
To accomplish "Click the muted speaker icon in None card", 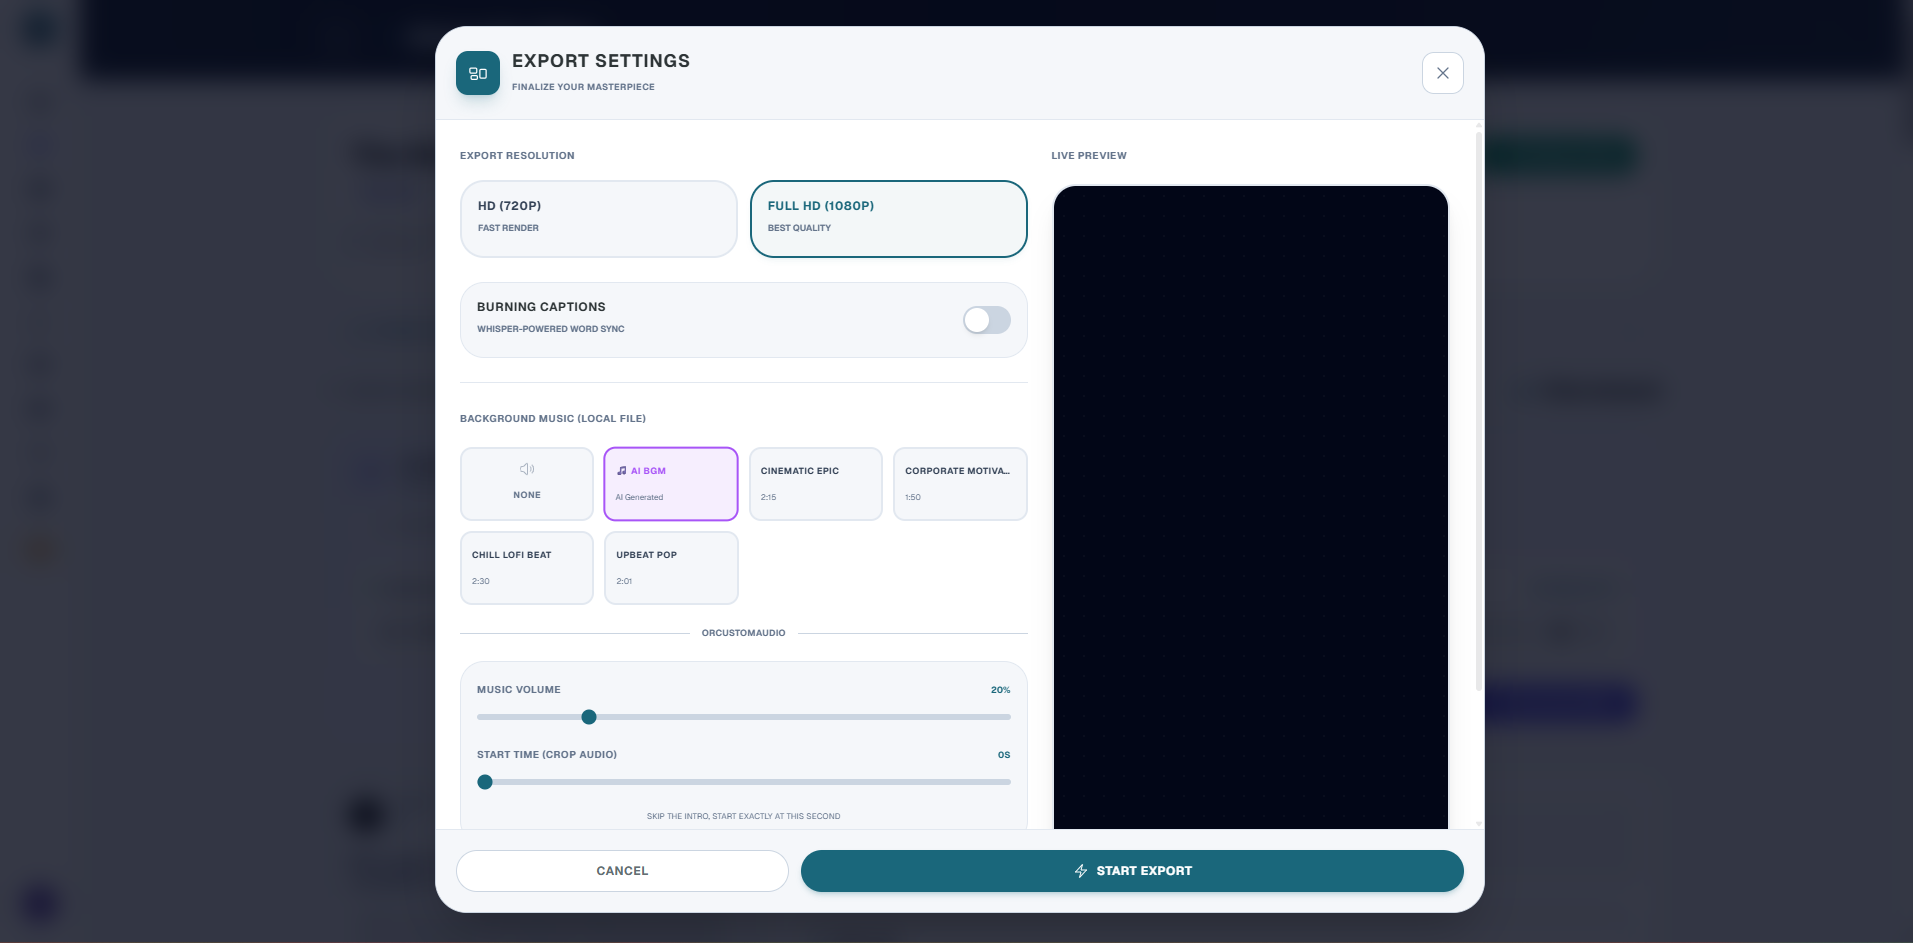I will [x=527, y=469].
